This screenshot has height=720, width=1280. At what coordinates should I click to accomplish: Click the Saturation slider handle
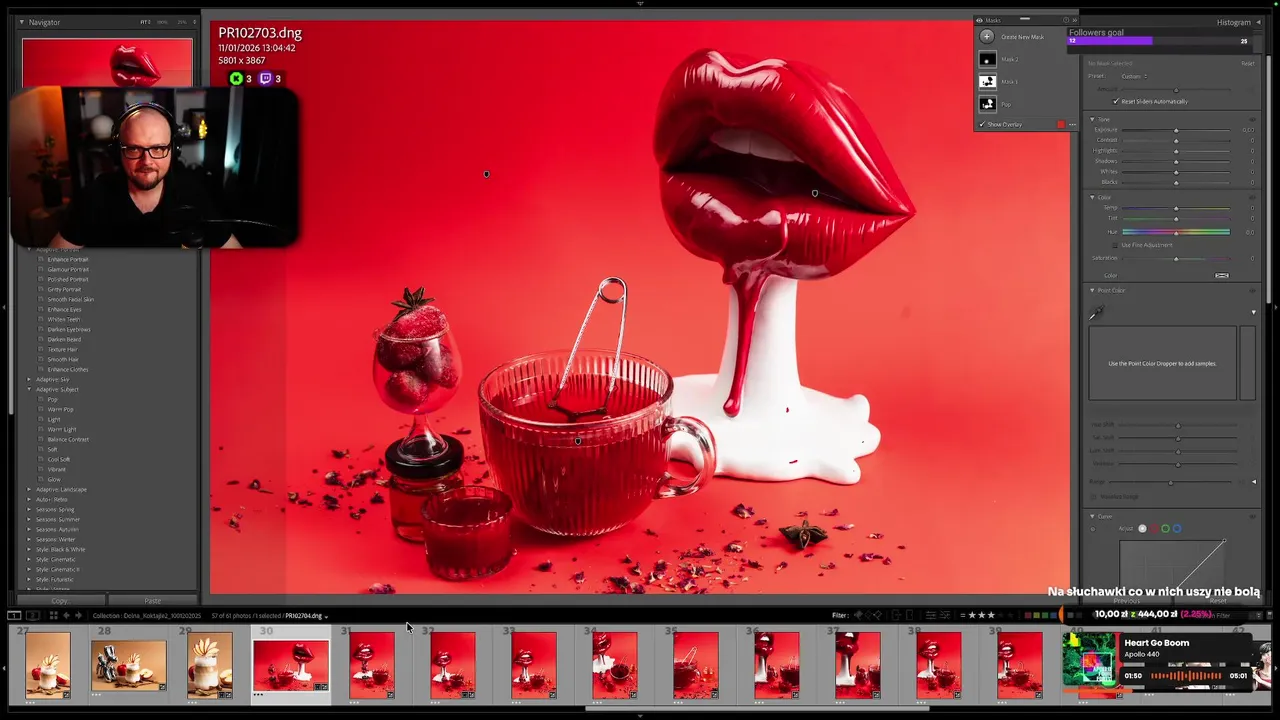tap(1176, 259)
